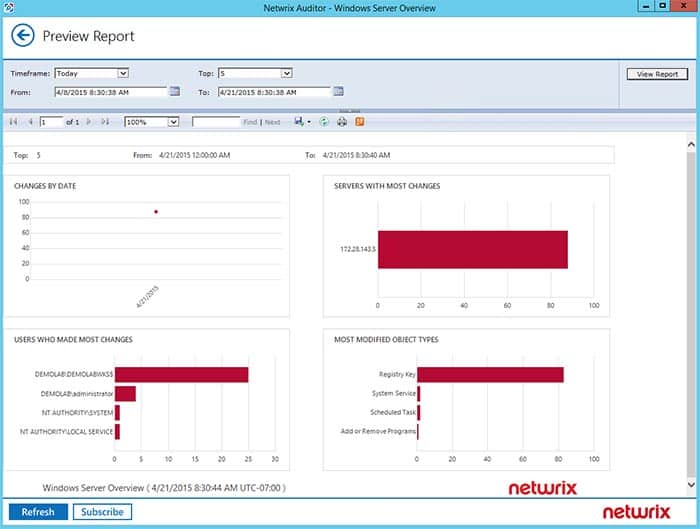Click the 172.28.143.5 server label
Screen dimensions: 700x529
point(358,249)
